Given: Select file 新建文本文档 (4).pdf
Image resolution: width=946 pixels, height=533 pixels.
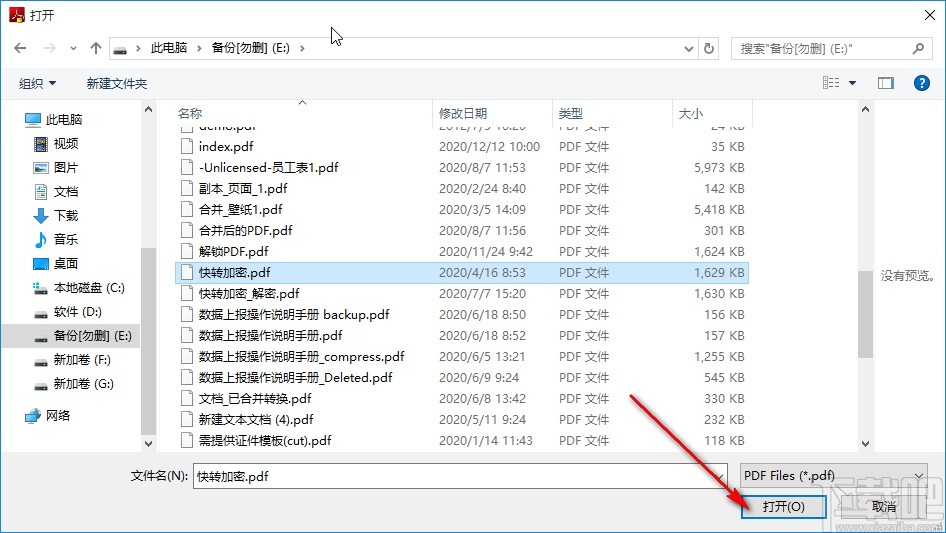Looking at the screenshot, I should click(x=462, y=420).
